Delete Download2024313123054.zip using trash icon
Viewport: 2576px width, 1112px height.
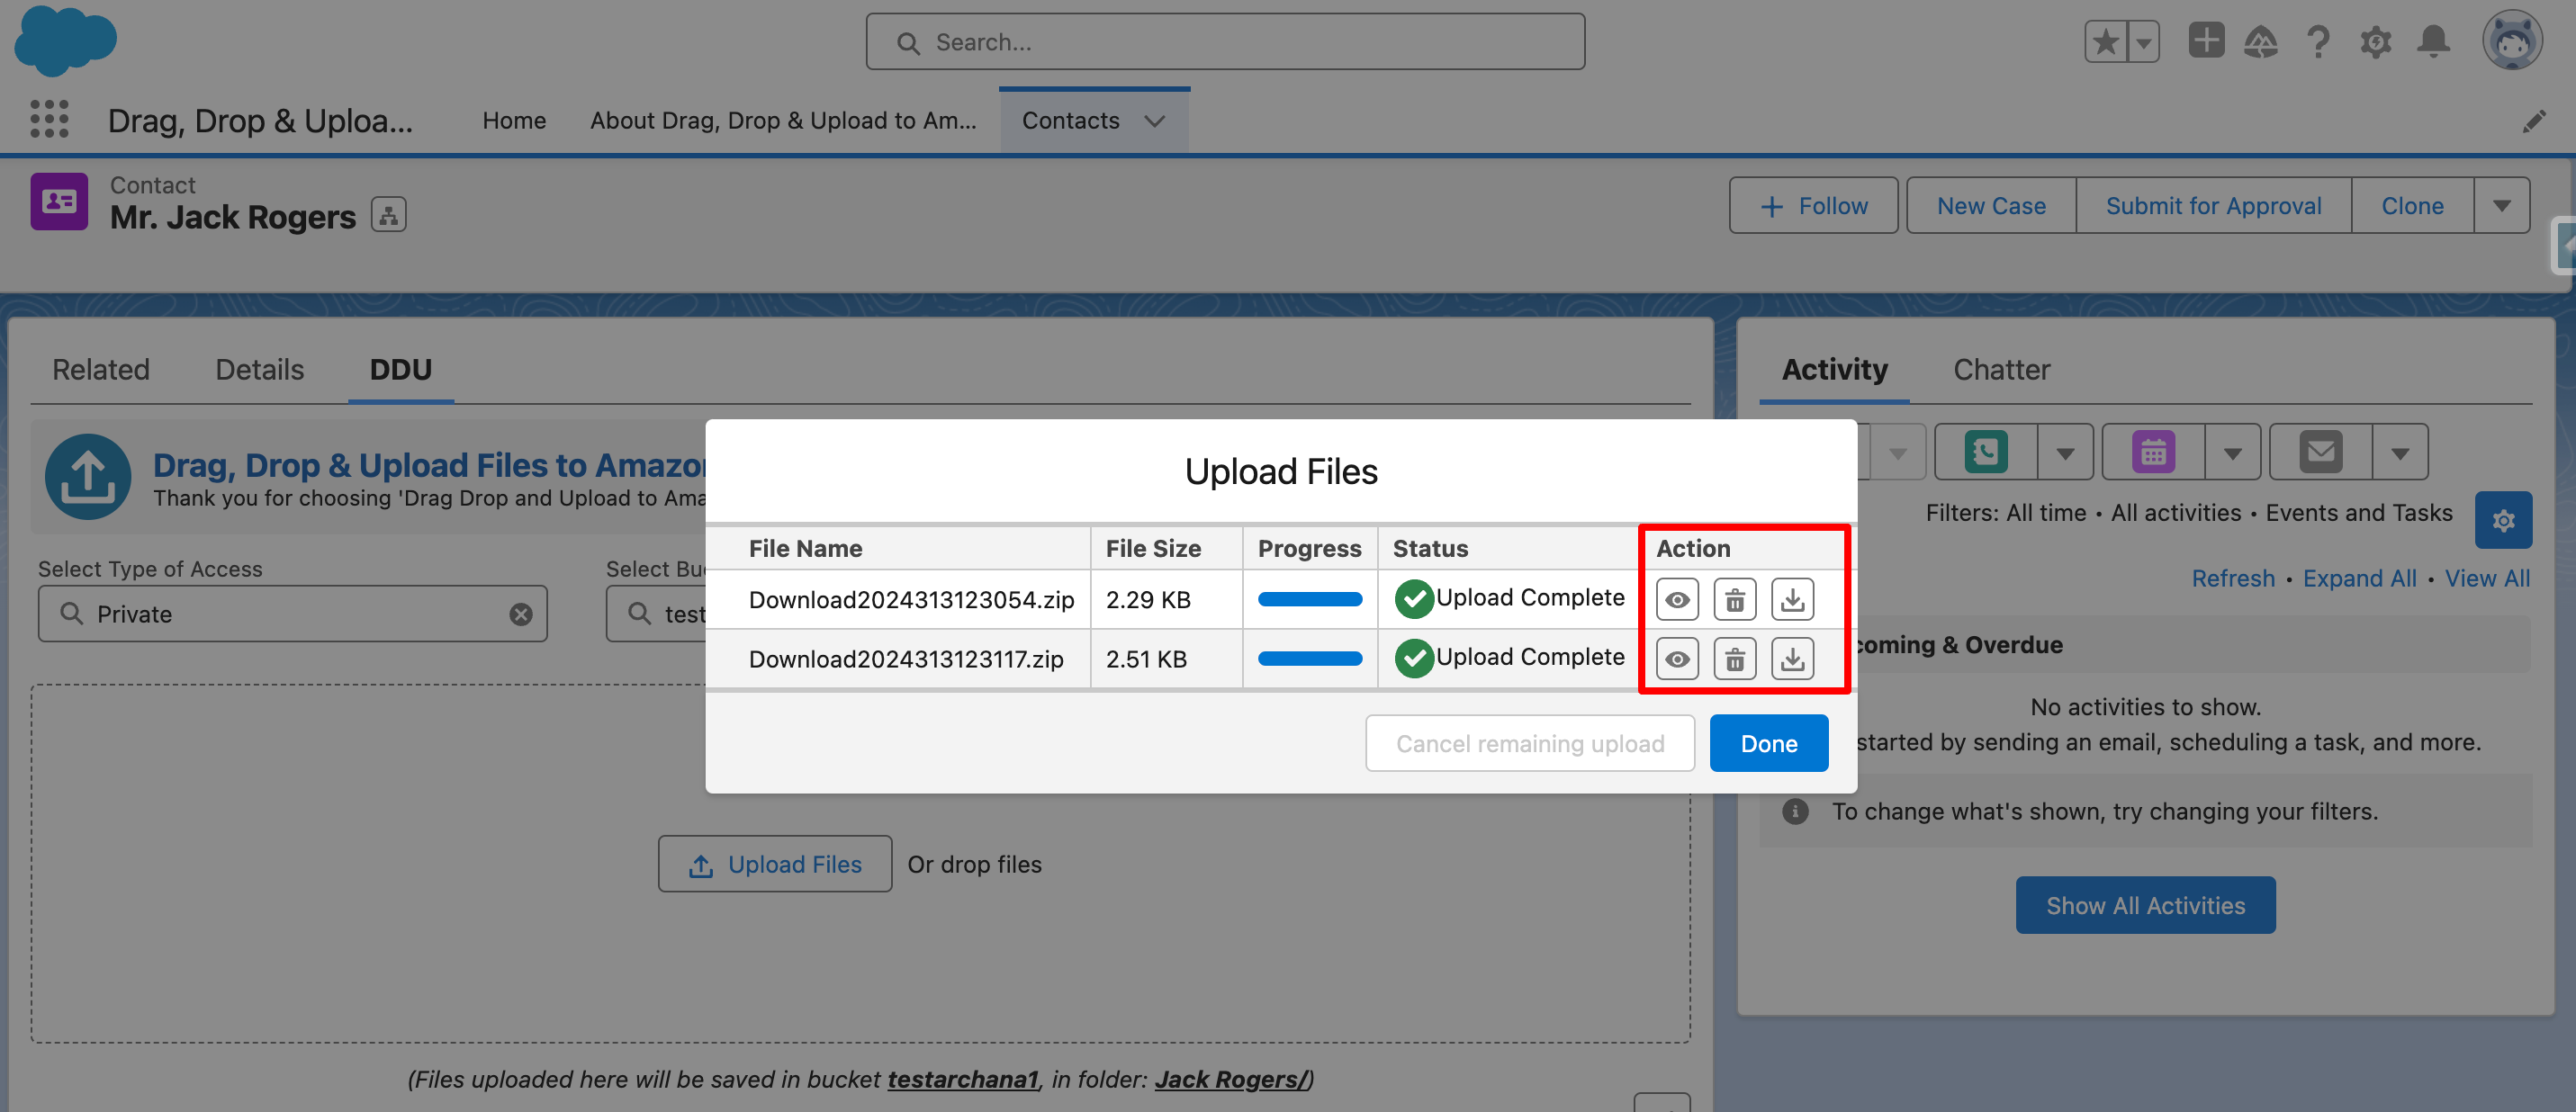(1734, 600)
